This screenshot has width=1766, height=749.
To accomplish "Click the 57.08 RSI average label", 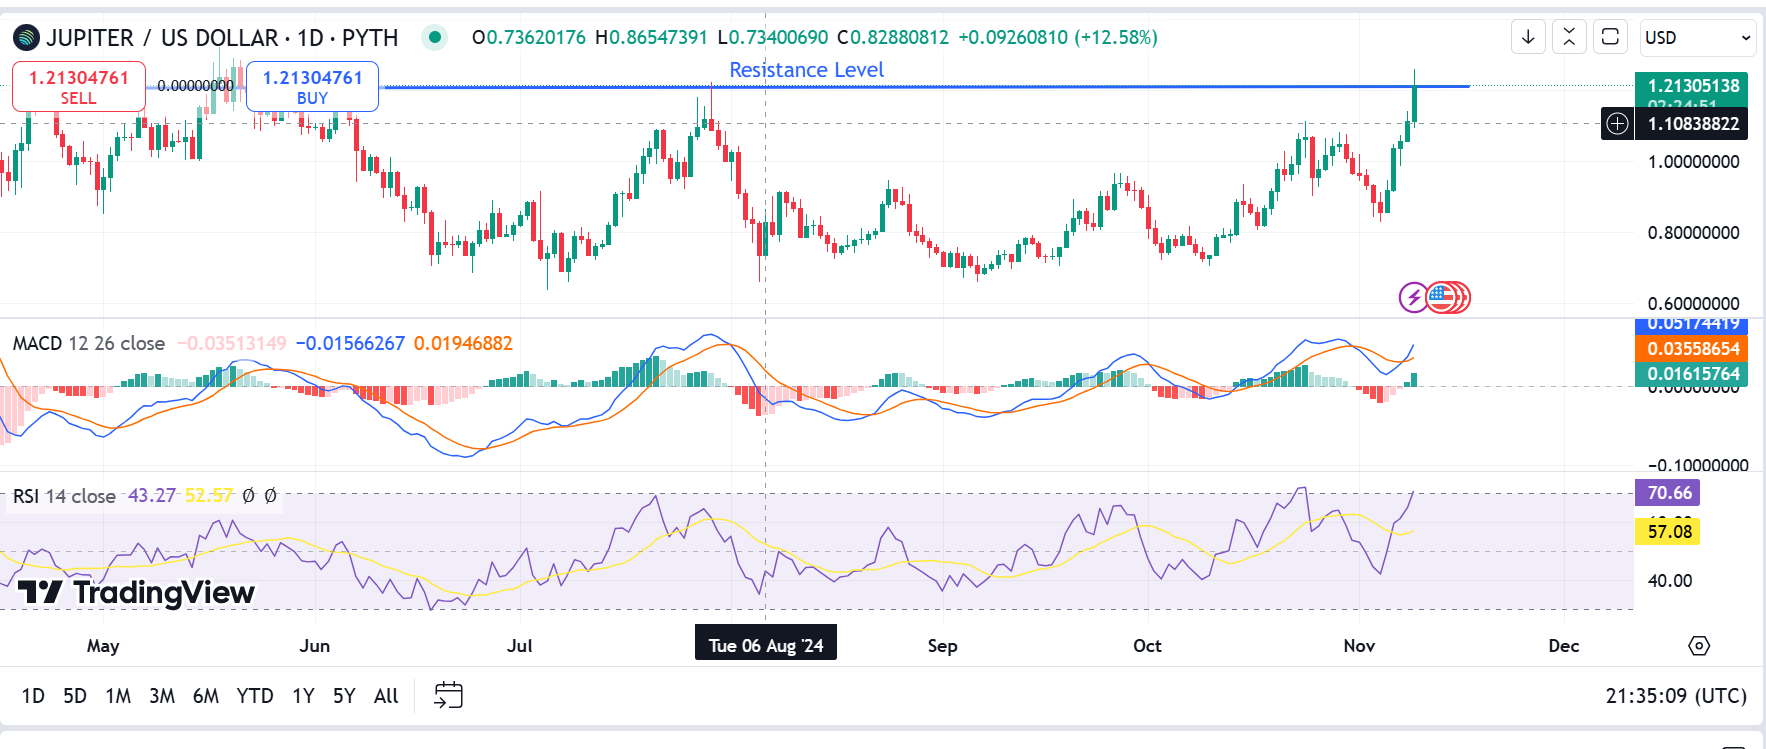I will pos(1669,532).
